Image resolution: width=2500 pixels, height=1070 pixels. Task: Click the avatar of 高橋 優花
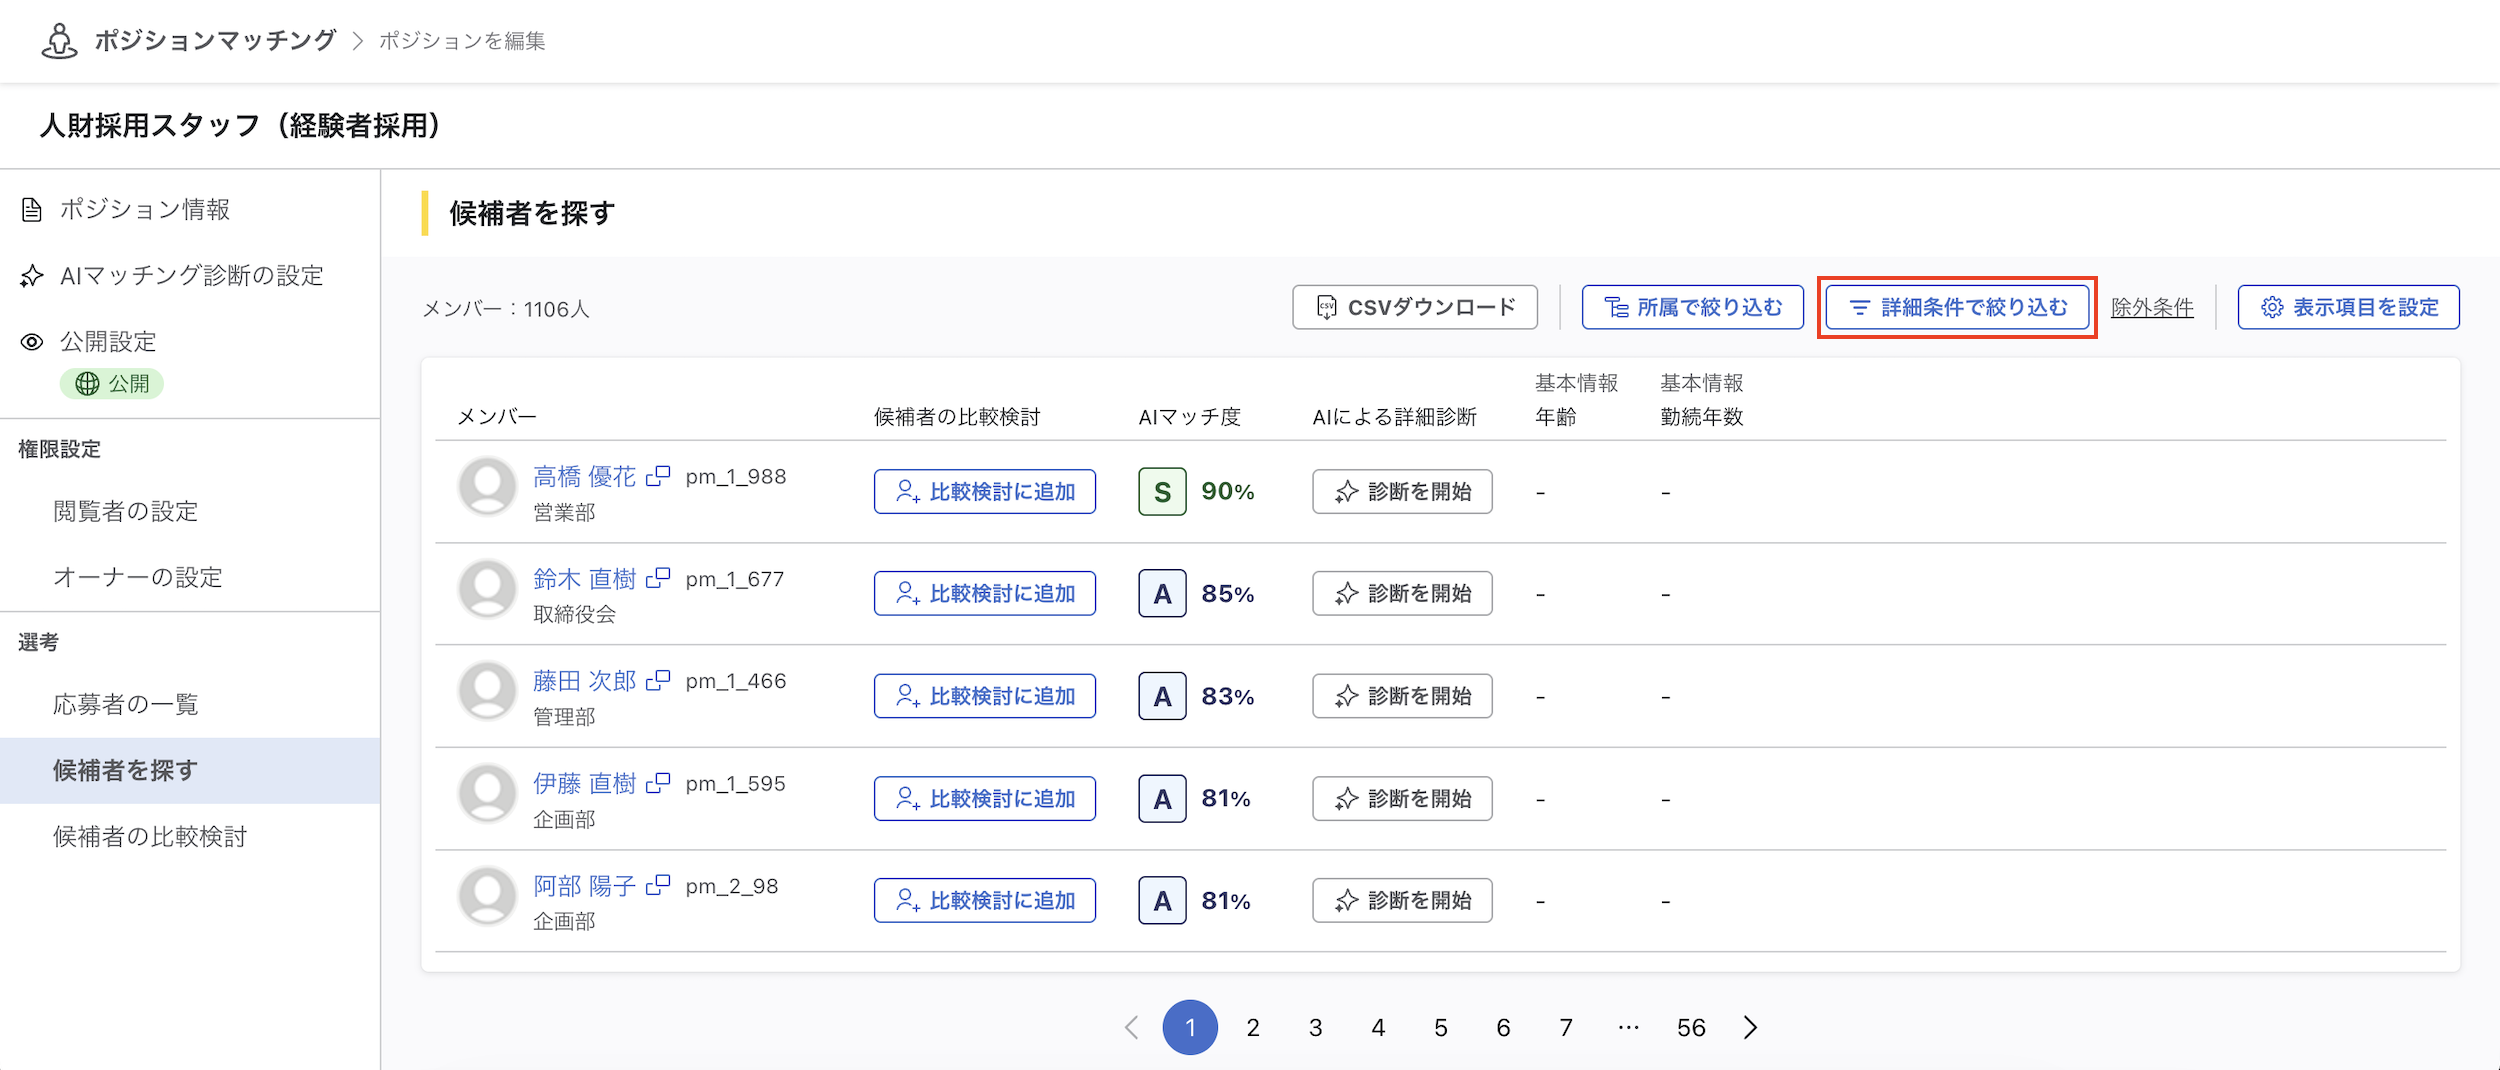click(x=487, y=486)
